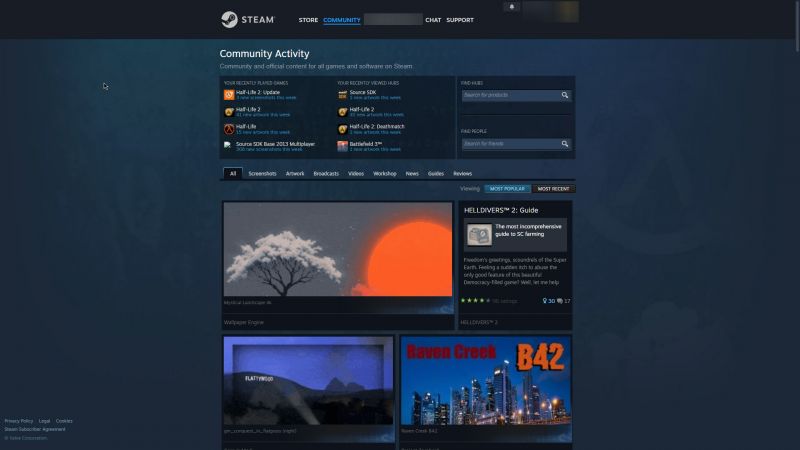Open the tree and orange sun wallpaper thumbnail
The height and width of the screenshot is (450, 800).
338,249
